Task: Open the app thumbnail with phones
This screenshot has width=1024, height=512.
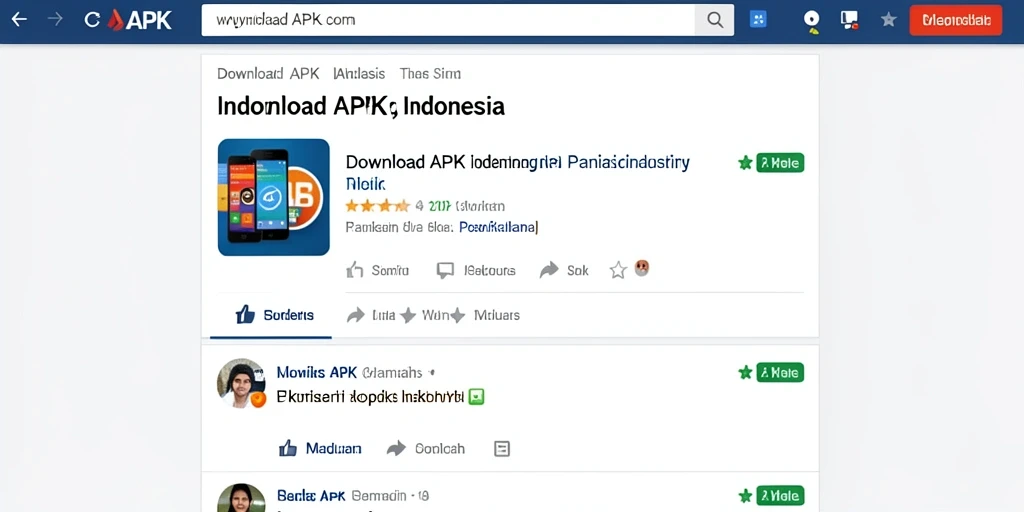Action: [x=274, y=197]
